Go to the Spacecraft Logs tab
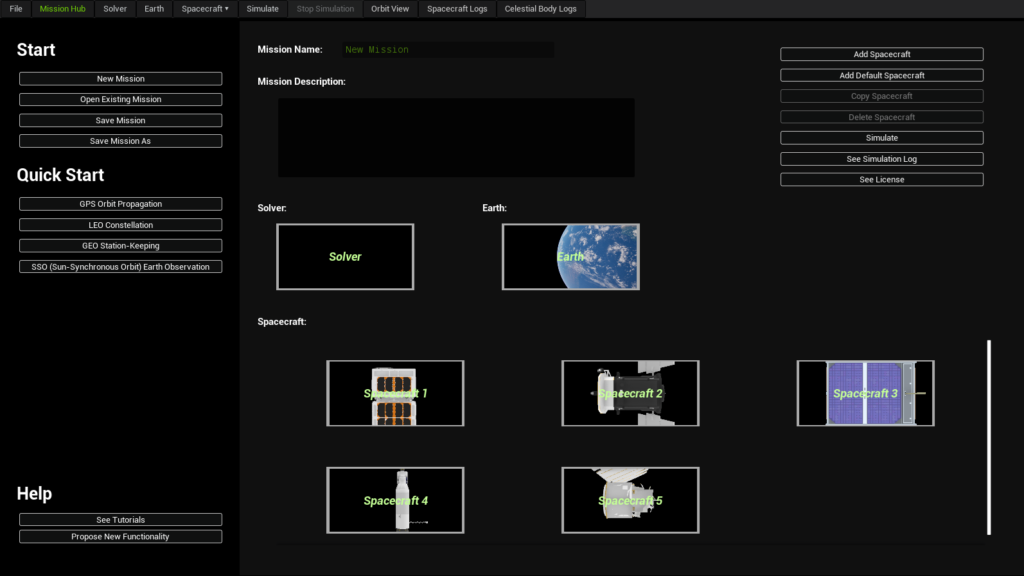Image resolution: width=1024 pixels, height=576 pixels. pyautogui.click(x=457, y=9)
